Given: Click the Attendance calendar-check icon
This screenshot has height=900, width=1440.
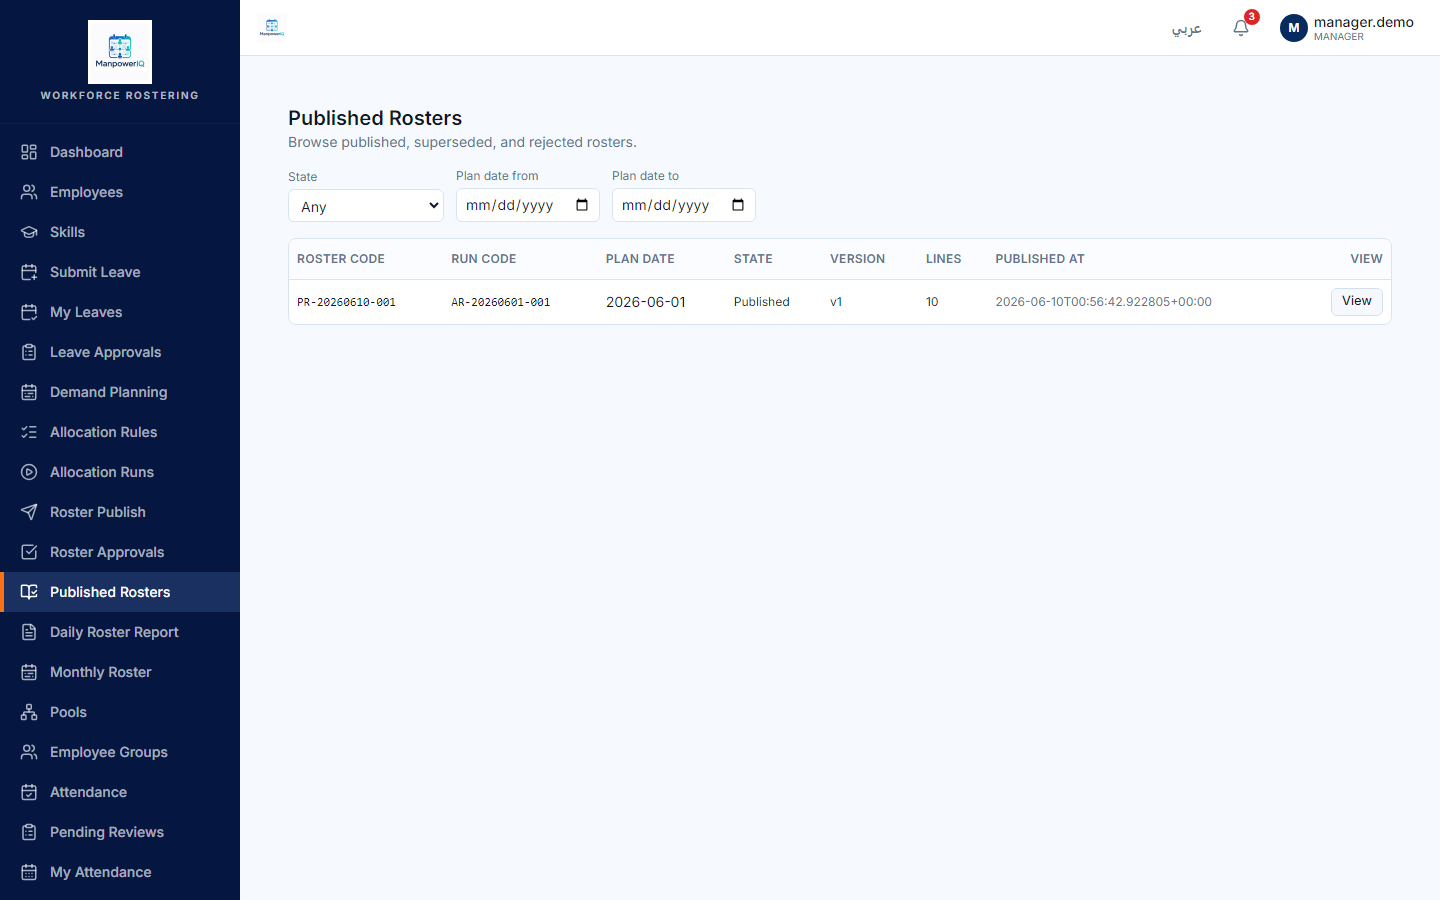Looking at the screenshot, I should tap(29, 792).
